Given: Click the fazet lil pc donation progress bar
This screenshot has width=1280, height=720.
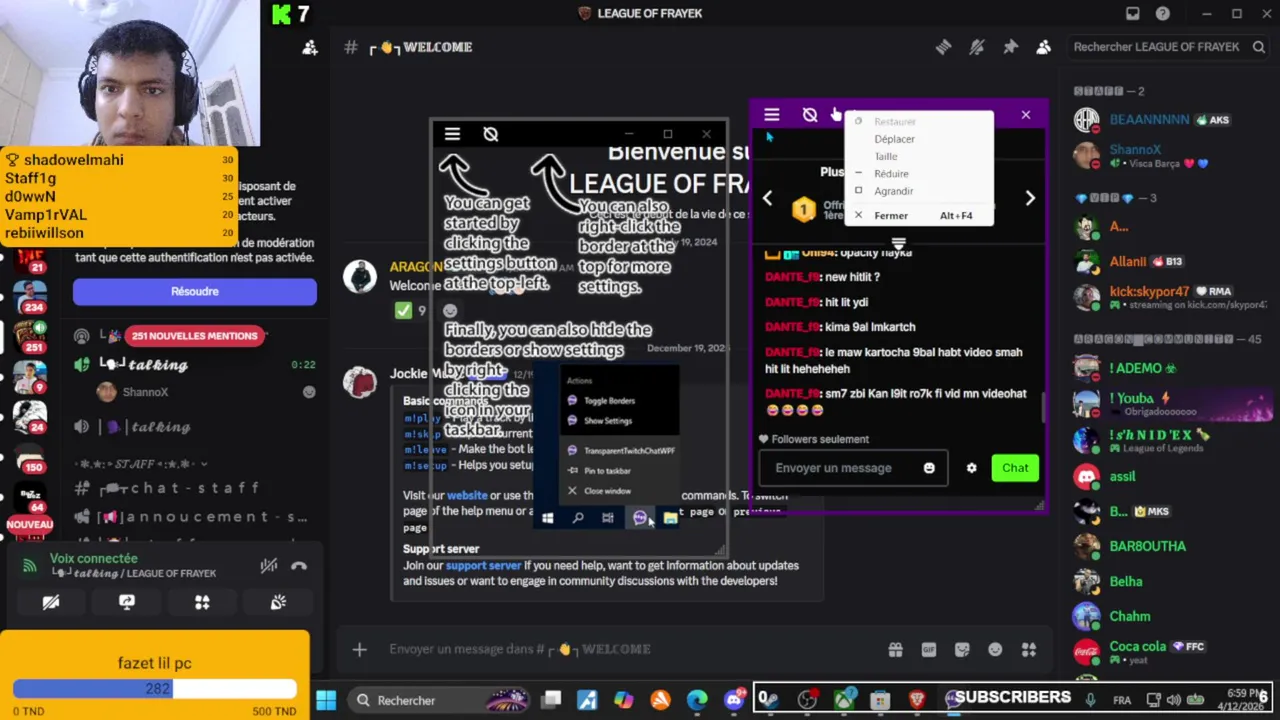Looking at the screenshot, I should point(155,688).
